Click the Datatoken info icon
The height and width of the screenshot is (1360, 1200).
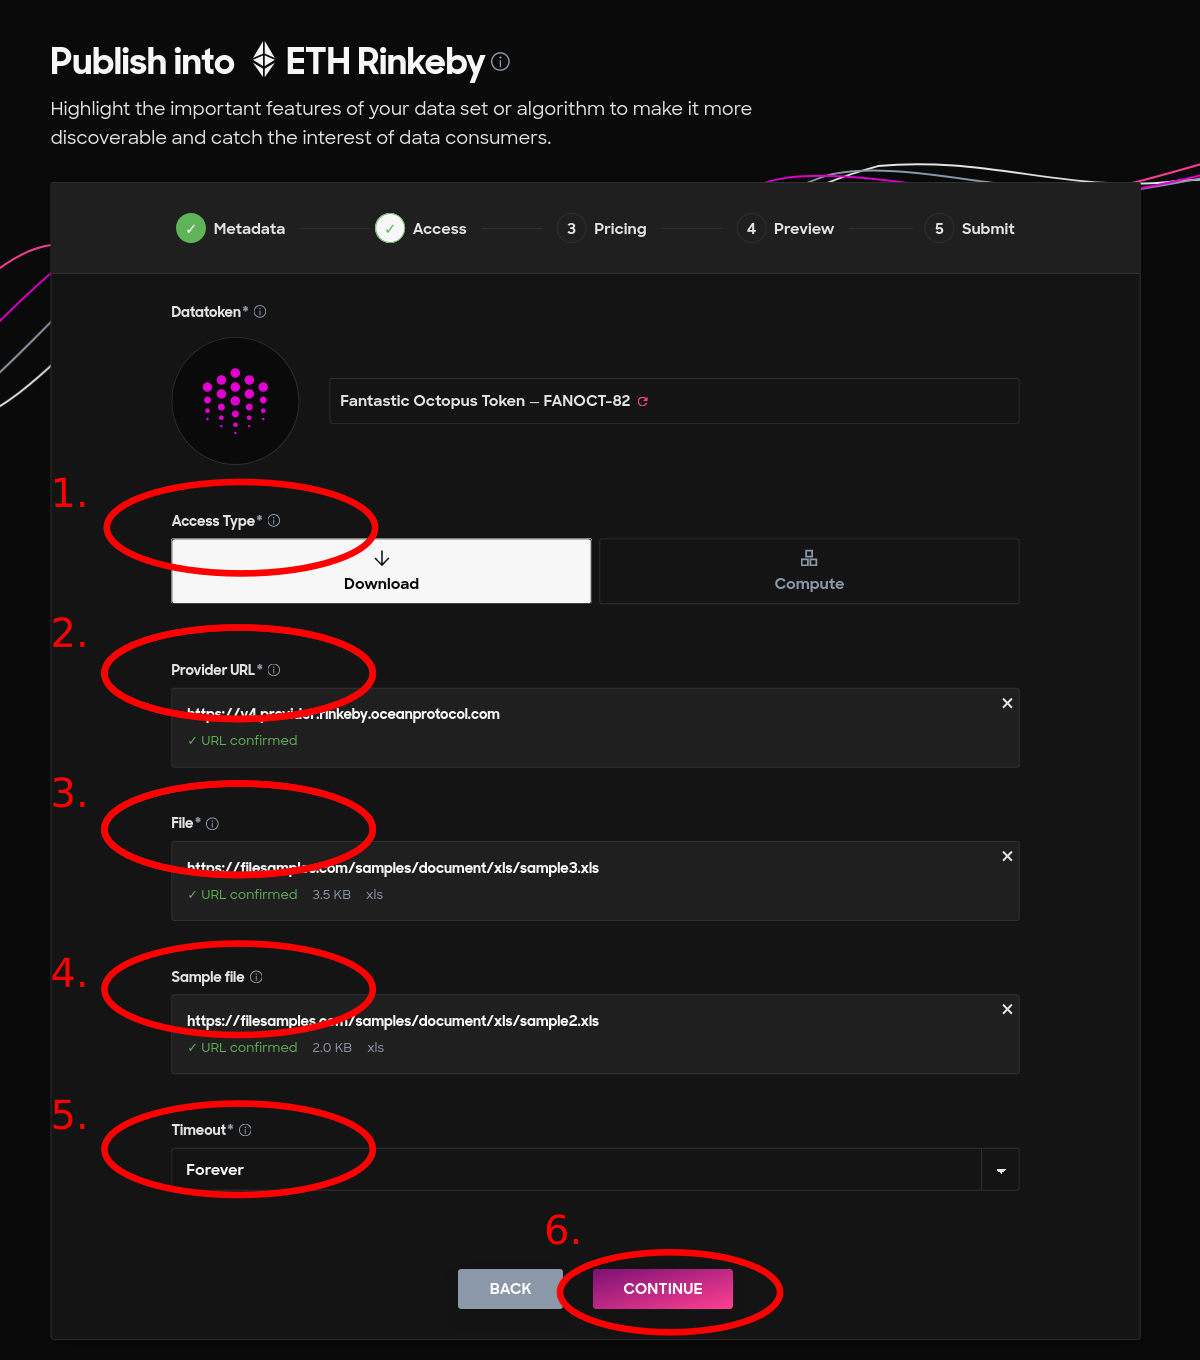(x=260, y=312)
